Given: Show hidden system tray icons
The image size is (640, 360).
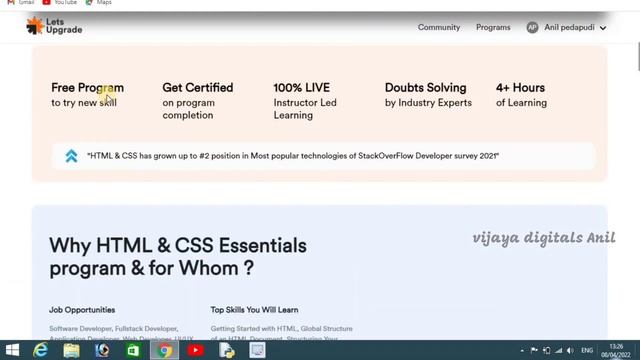Looking at the screenshot, I should coord(522,351).
